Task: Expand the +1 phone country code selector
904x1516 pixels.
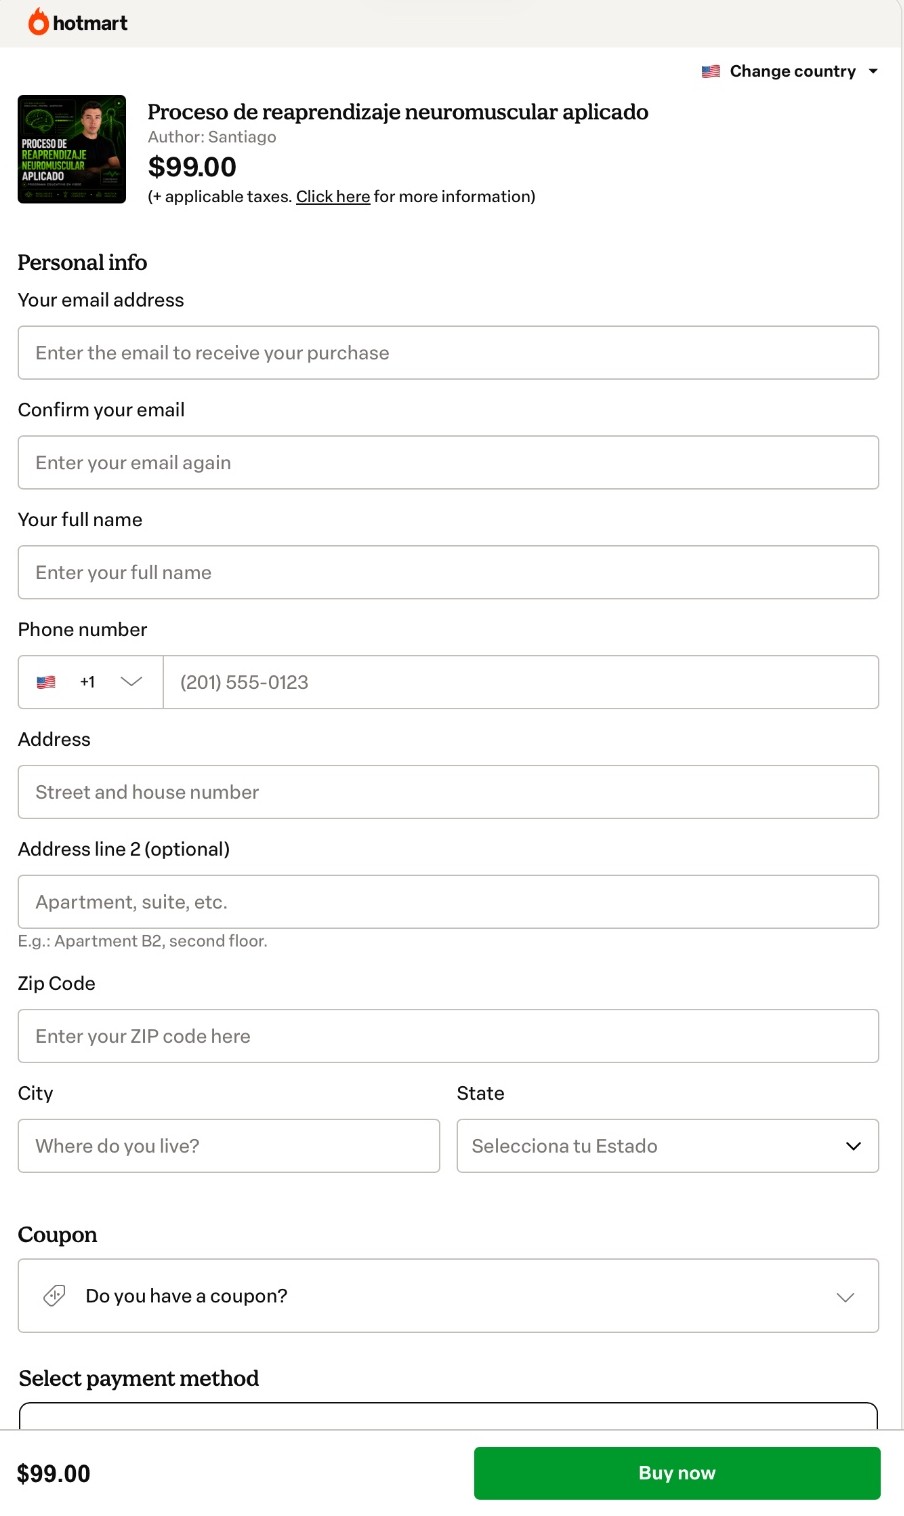Action: pos(91,682)
